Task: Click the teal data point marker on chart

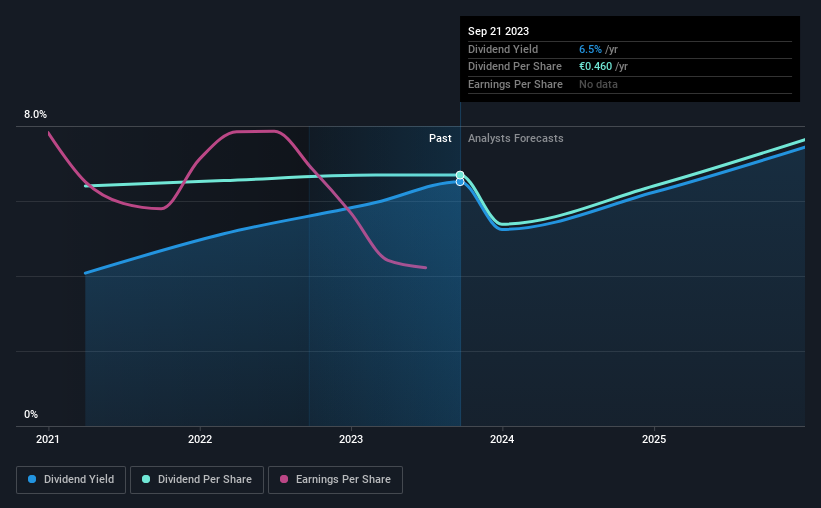Action: pyautogui.click(x=460, y=175)
